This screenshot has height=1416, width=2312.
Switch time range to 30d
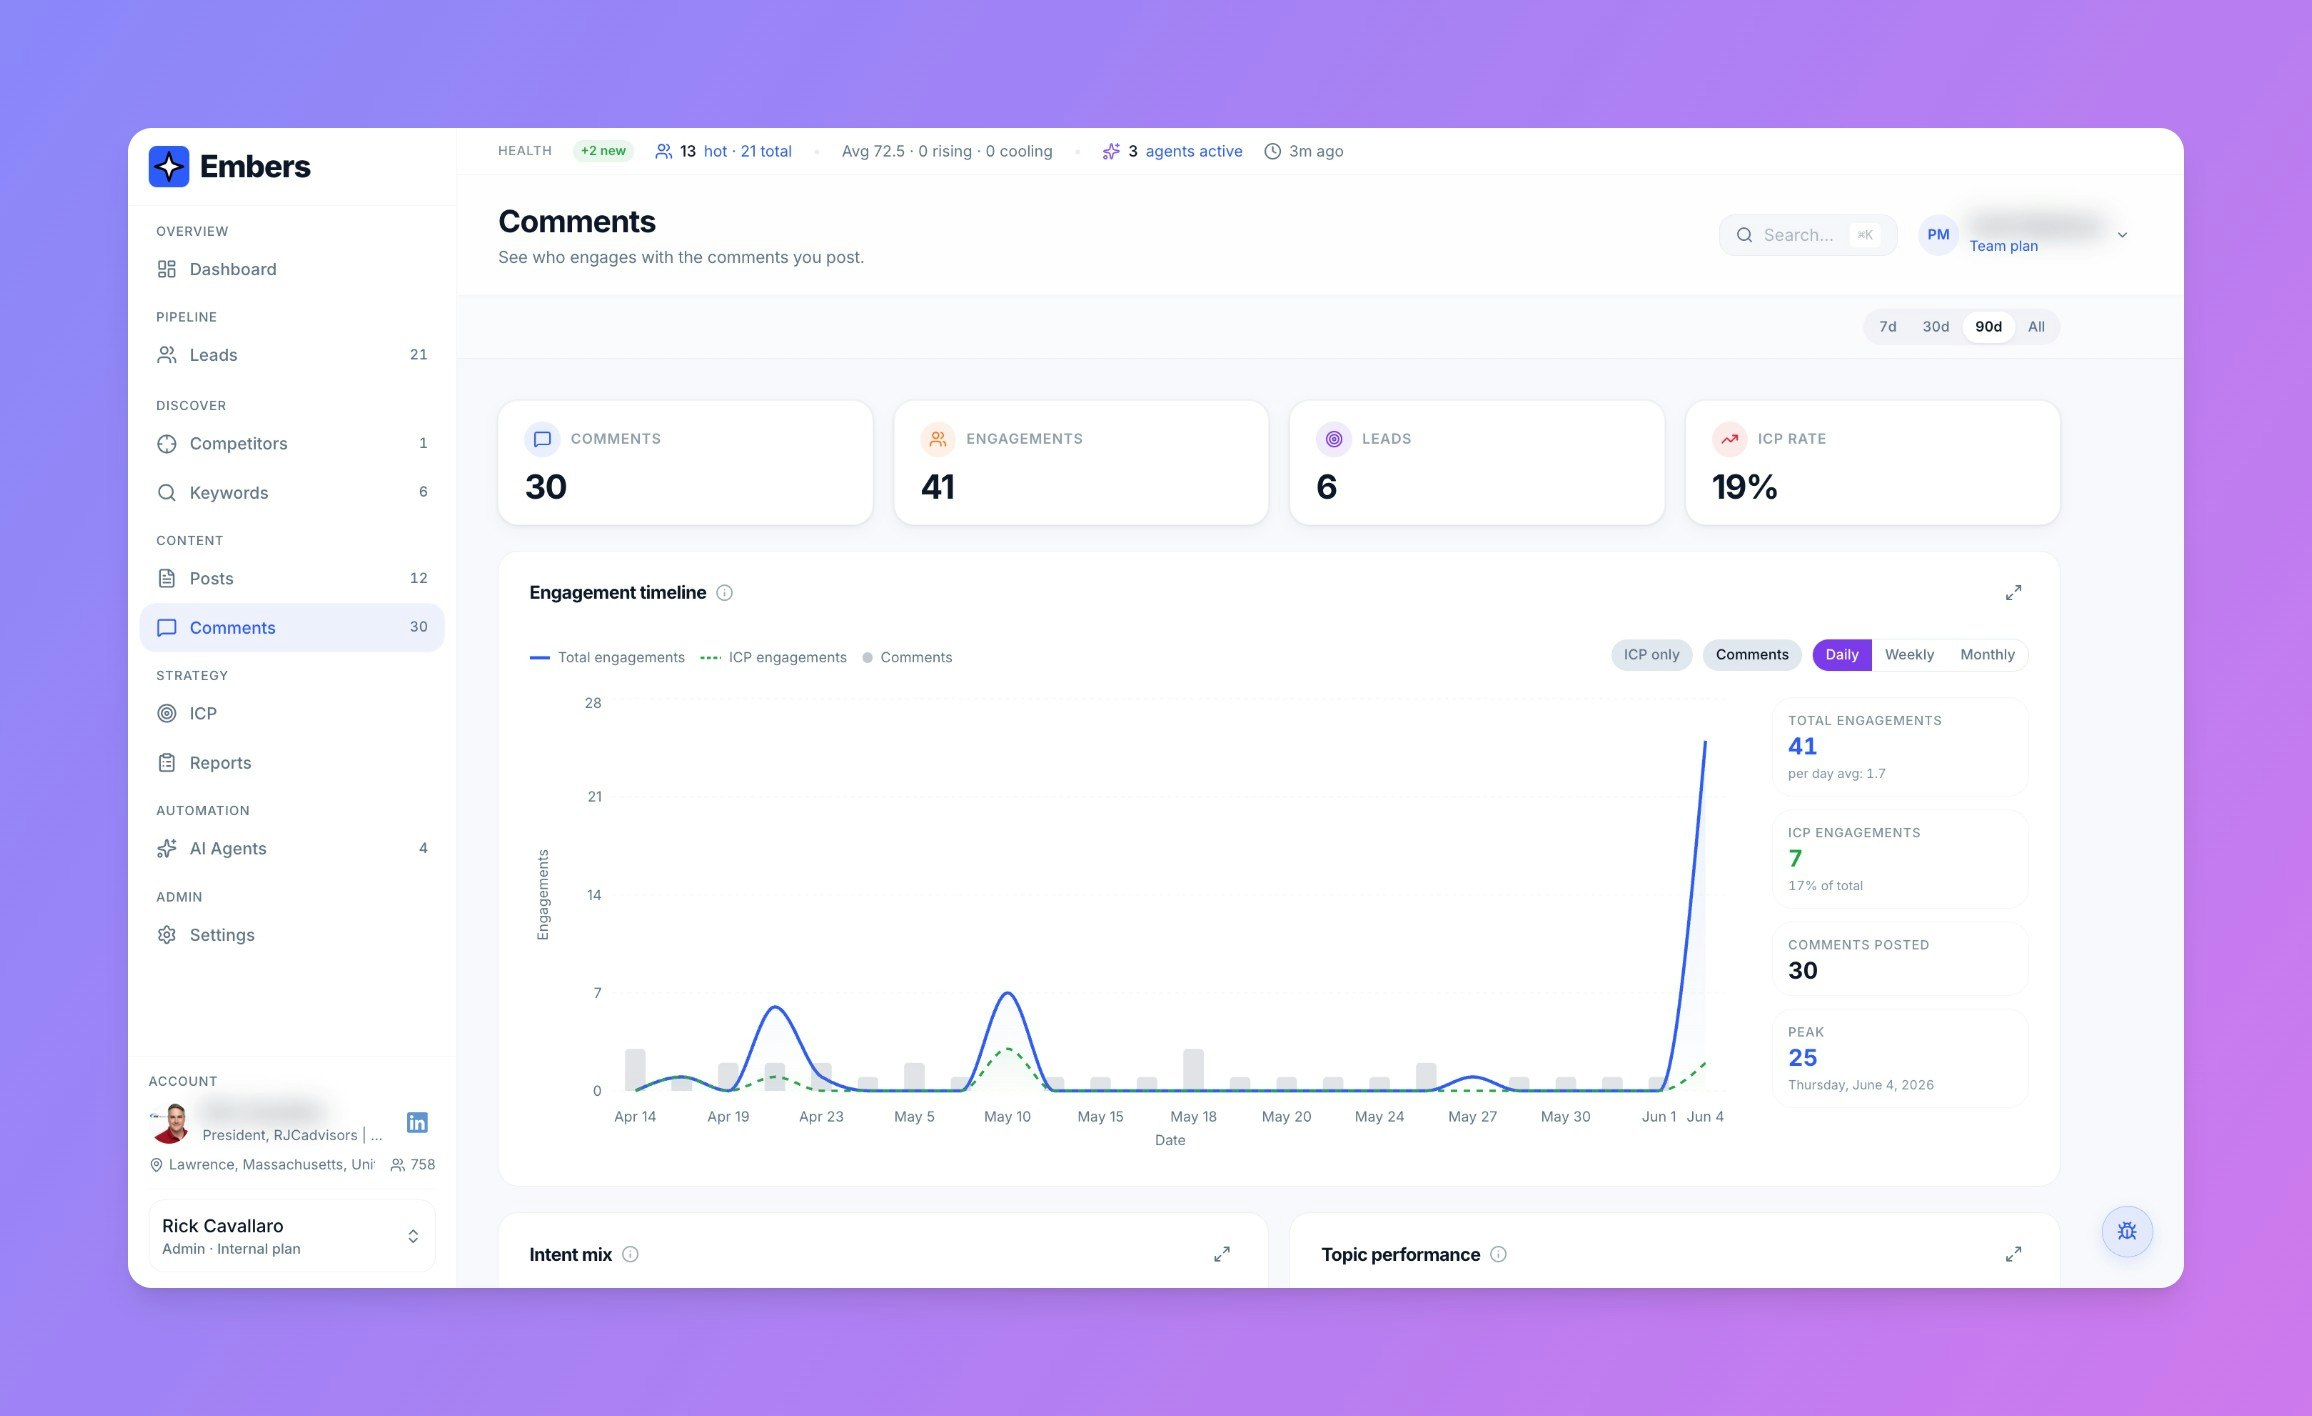(1935, 327)
